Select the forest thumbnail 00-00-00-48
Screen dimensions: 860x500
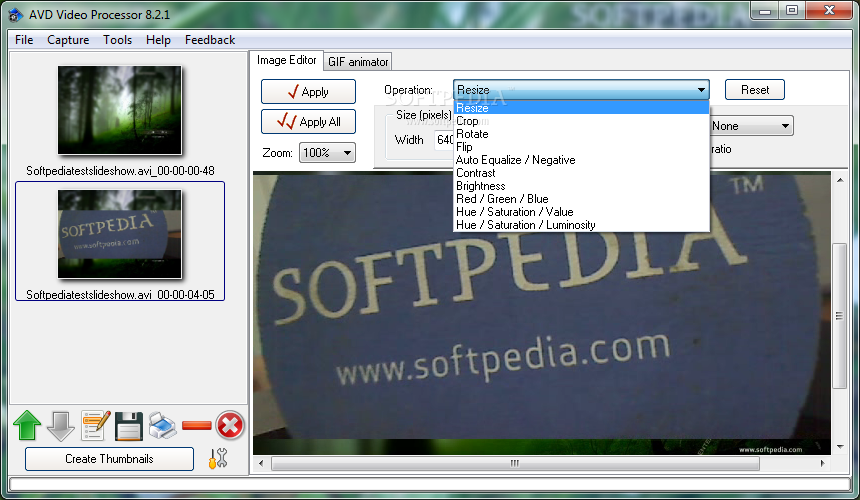(x=120, y=110)
